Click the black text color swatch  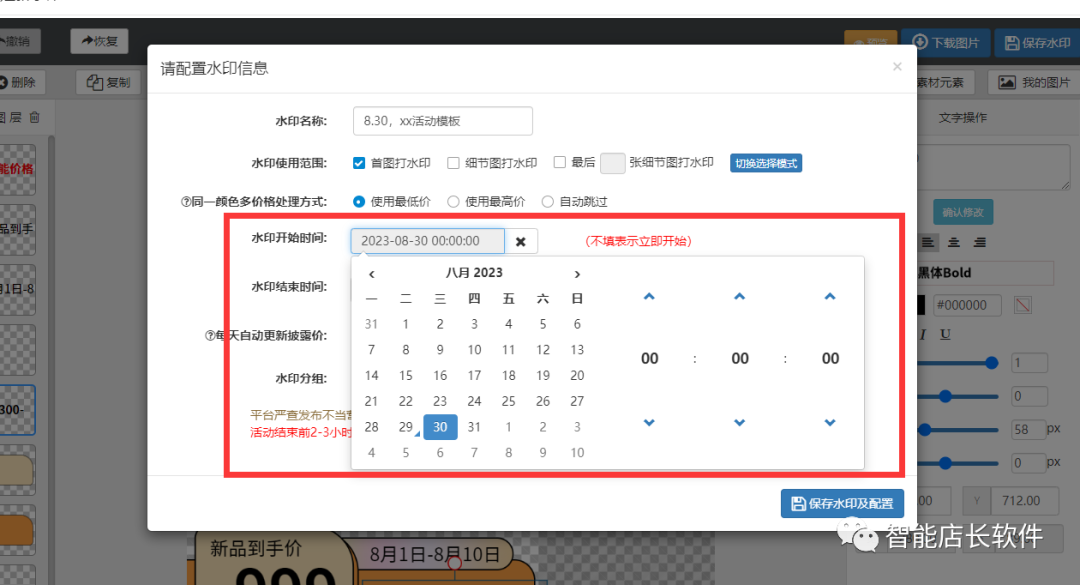click(920, 305)
